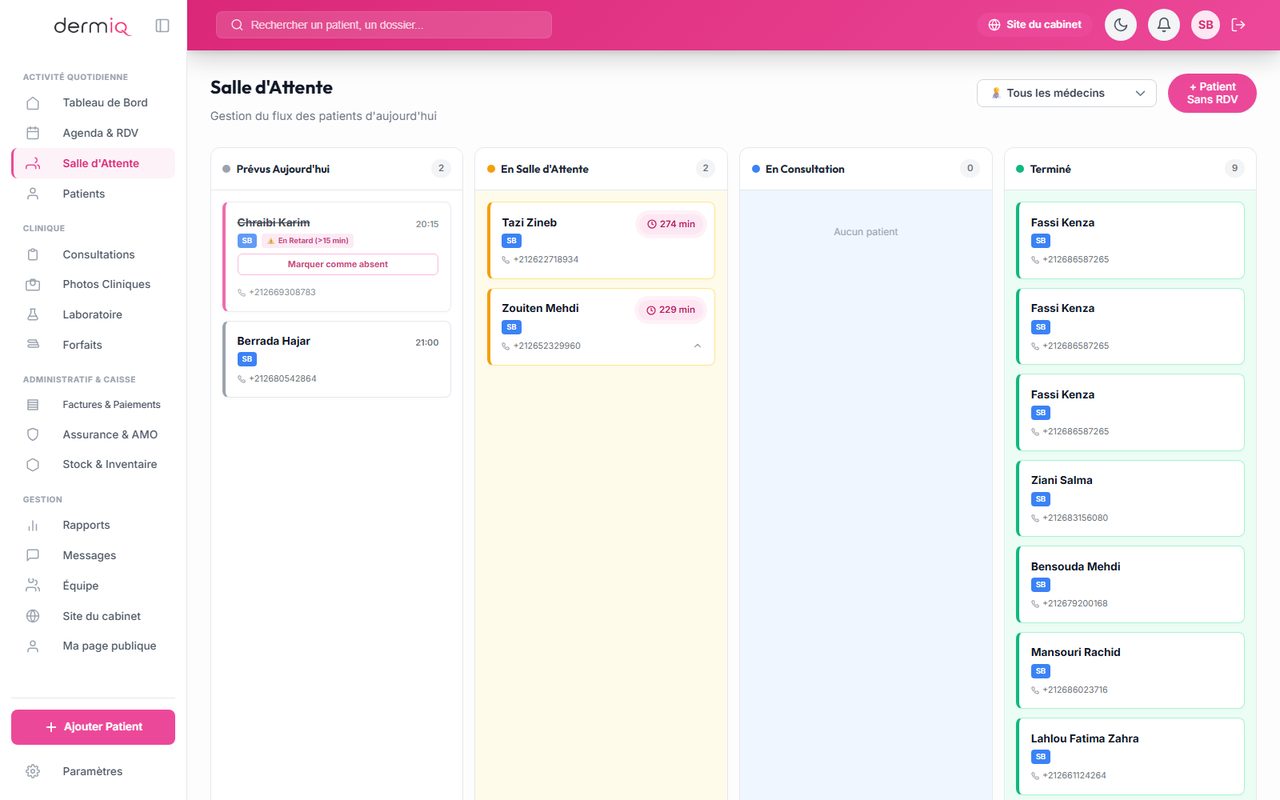
Task: Click the camera icon for Photos Cliniques
Action: click(x=33, y=284)
